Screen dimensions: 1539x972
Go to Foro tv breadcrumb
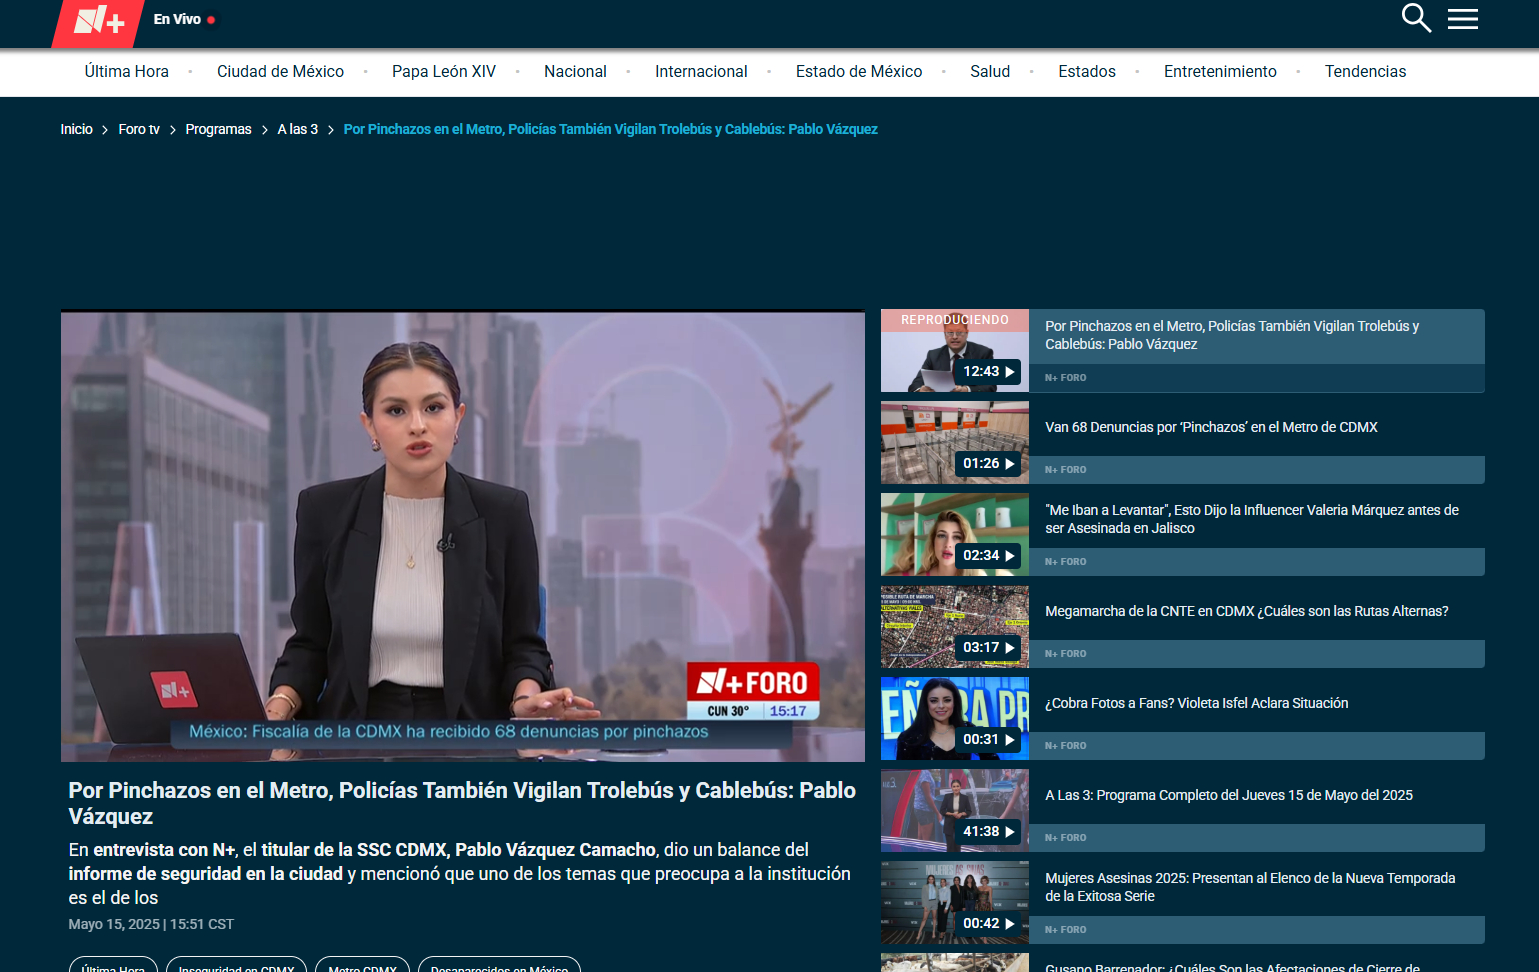(x=139, y=129)
